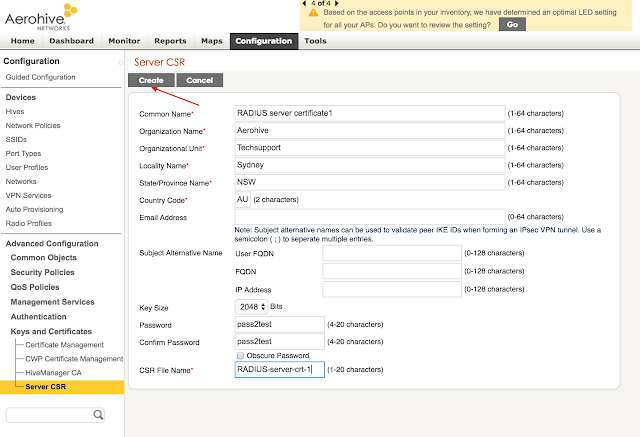Open Auto Provisioning in sidebar
Screen dimensions: 640x437
[34, 209]
